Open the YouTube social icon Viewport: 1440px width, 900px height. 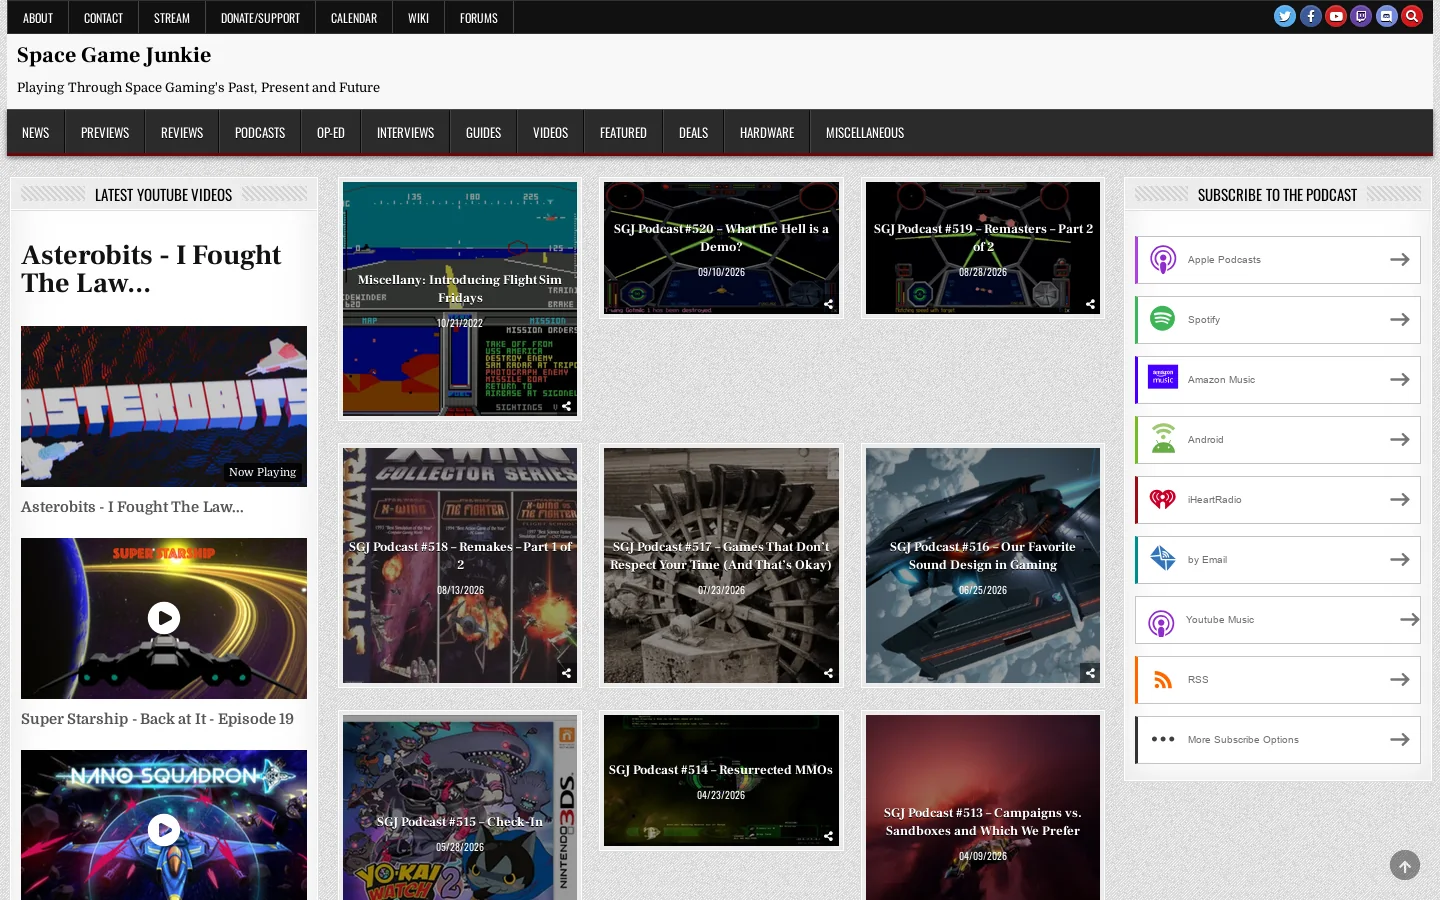(x=1336, y=16)
